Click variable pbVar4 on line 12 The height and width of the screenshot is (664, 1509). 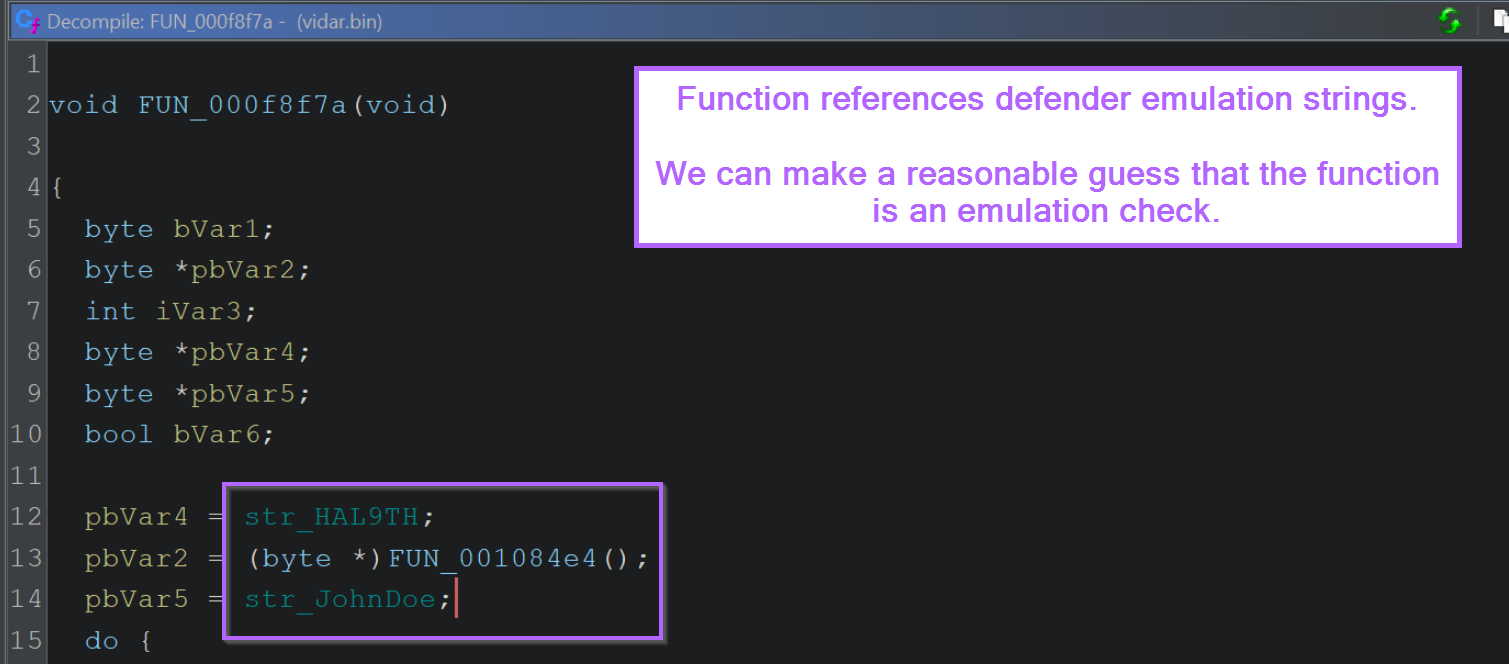coord(136,517)
